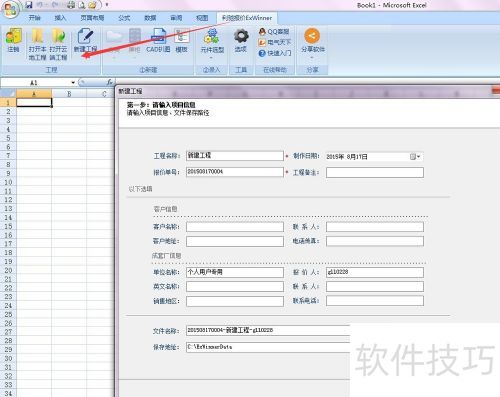
Task: Switch to the 插入 ribbon tab
Action: [x=60, y=18]
